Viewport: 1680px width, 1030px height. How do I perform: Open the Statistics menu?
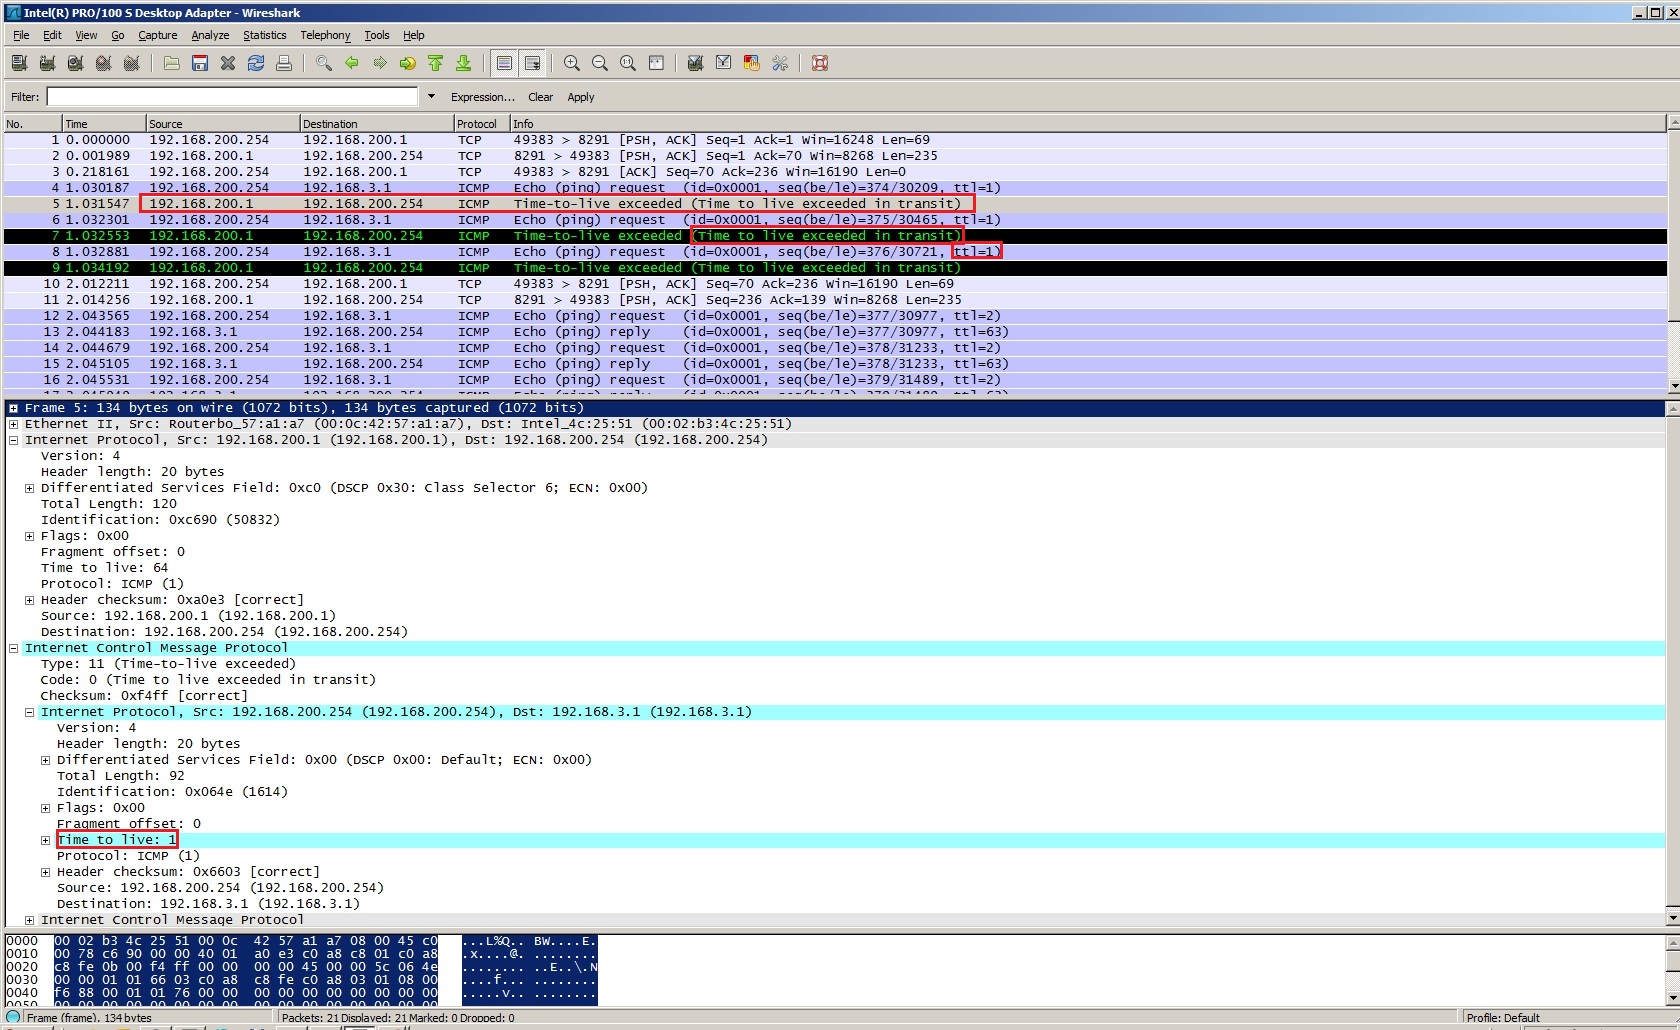[264, 35]
